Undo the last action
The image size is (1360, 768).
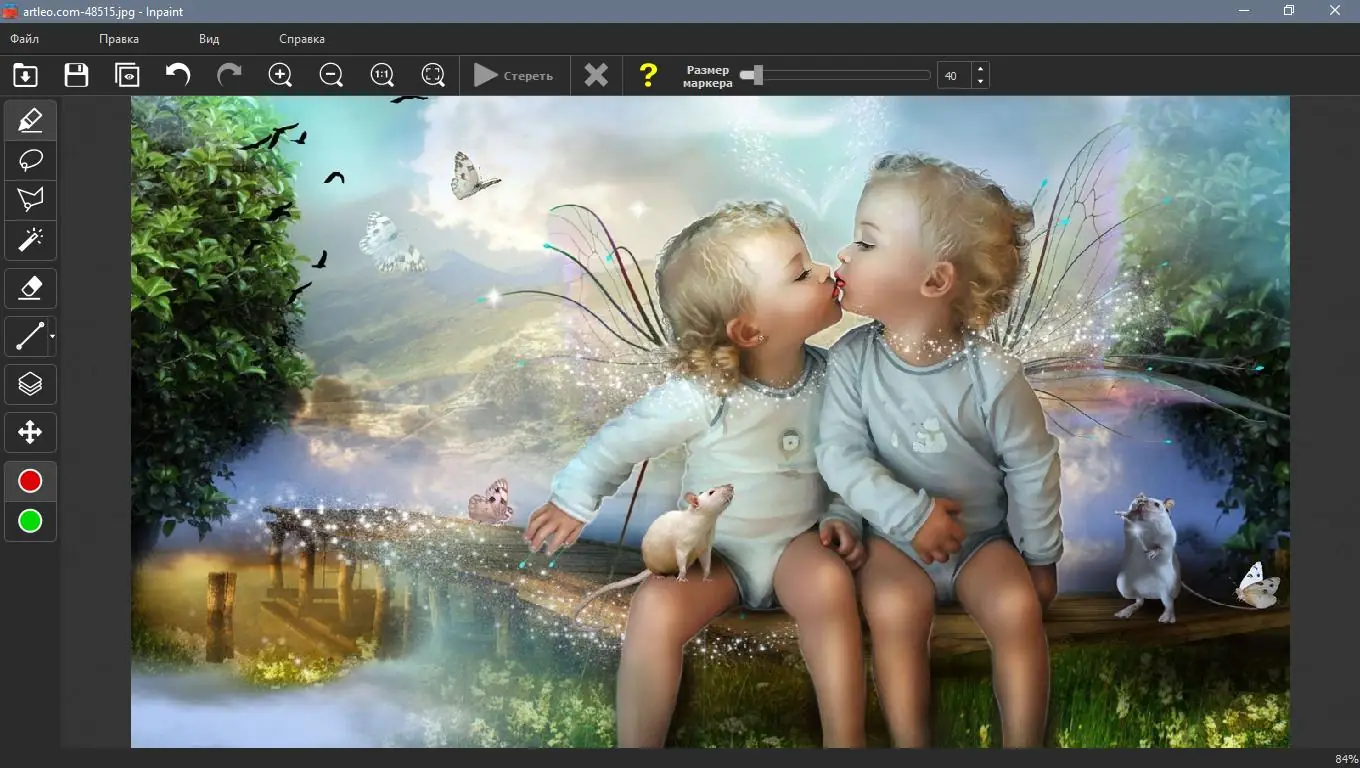(x=178, y=74)
